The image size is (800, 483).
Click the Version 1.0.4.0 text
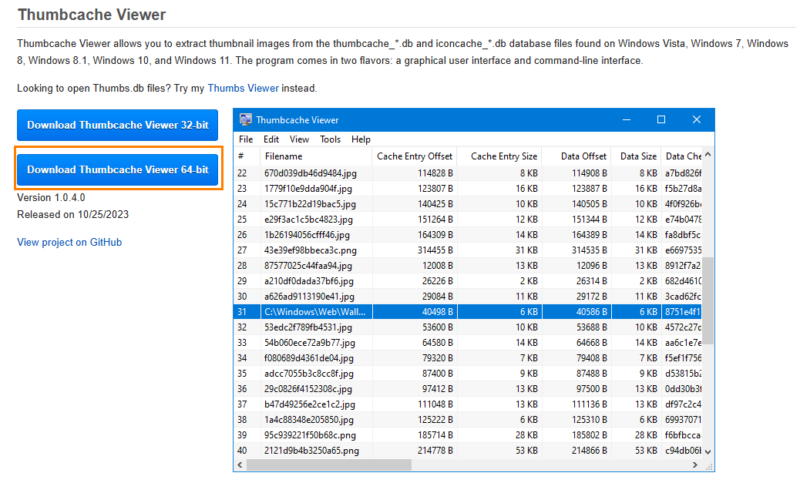point(51,197)
